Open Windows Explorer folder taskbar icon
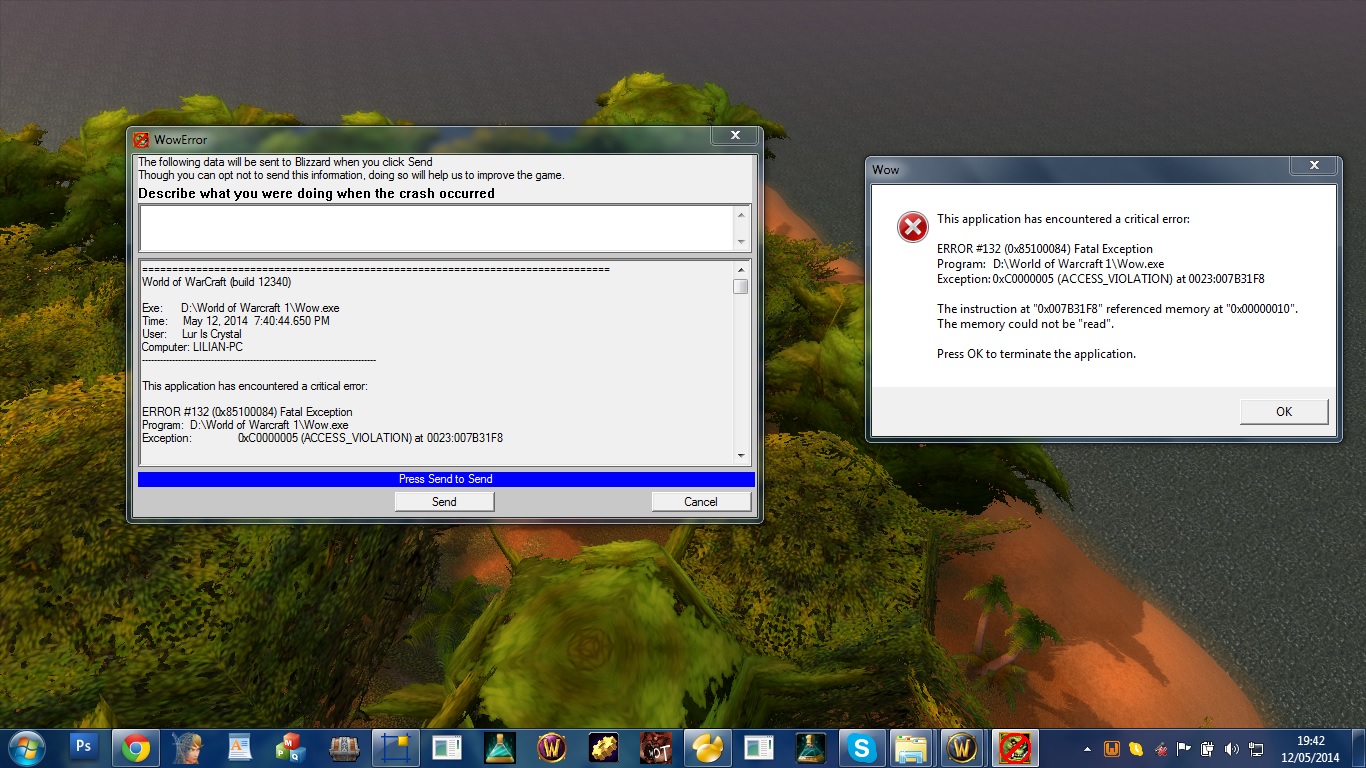 tap(912, 747)
